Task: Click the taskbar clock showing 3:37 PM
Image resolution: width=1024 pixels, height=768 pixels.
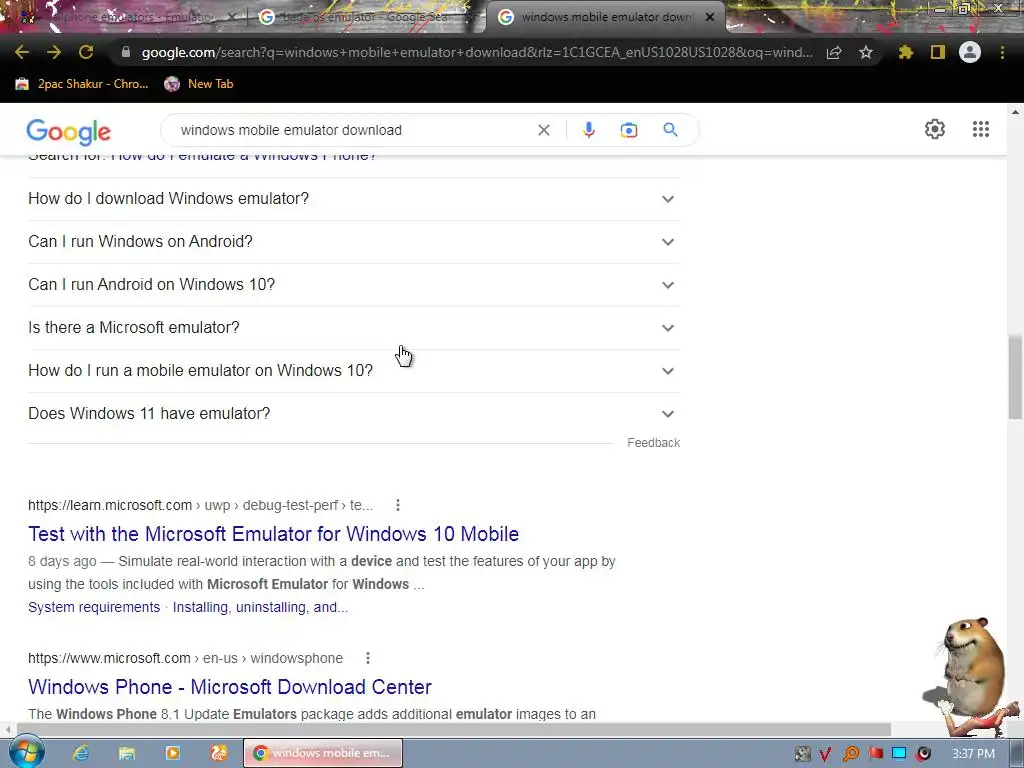Action: pos(973,754)
